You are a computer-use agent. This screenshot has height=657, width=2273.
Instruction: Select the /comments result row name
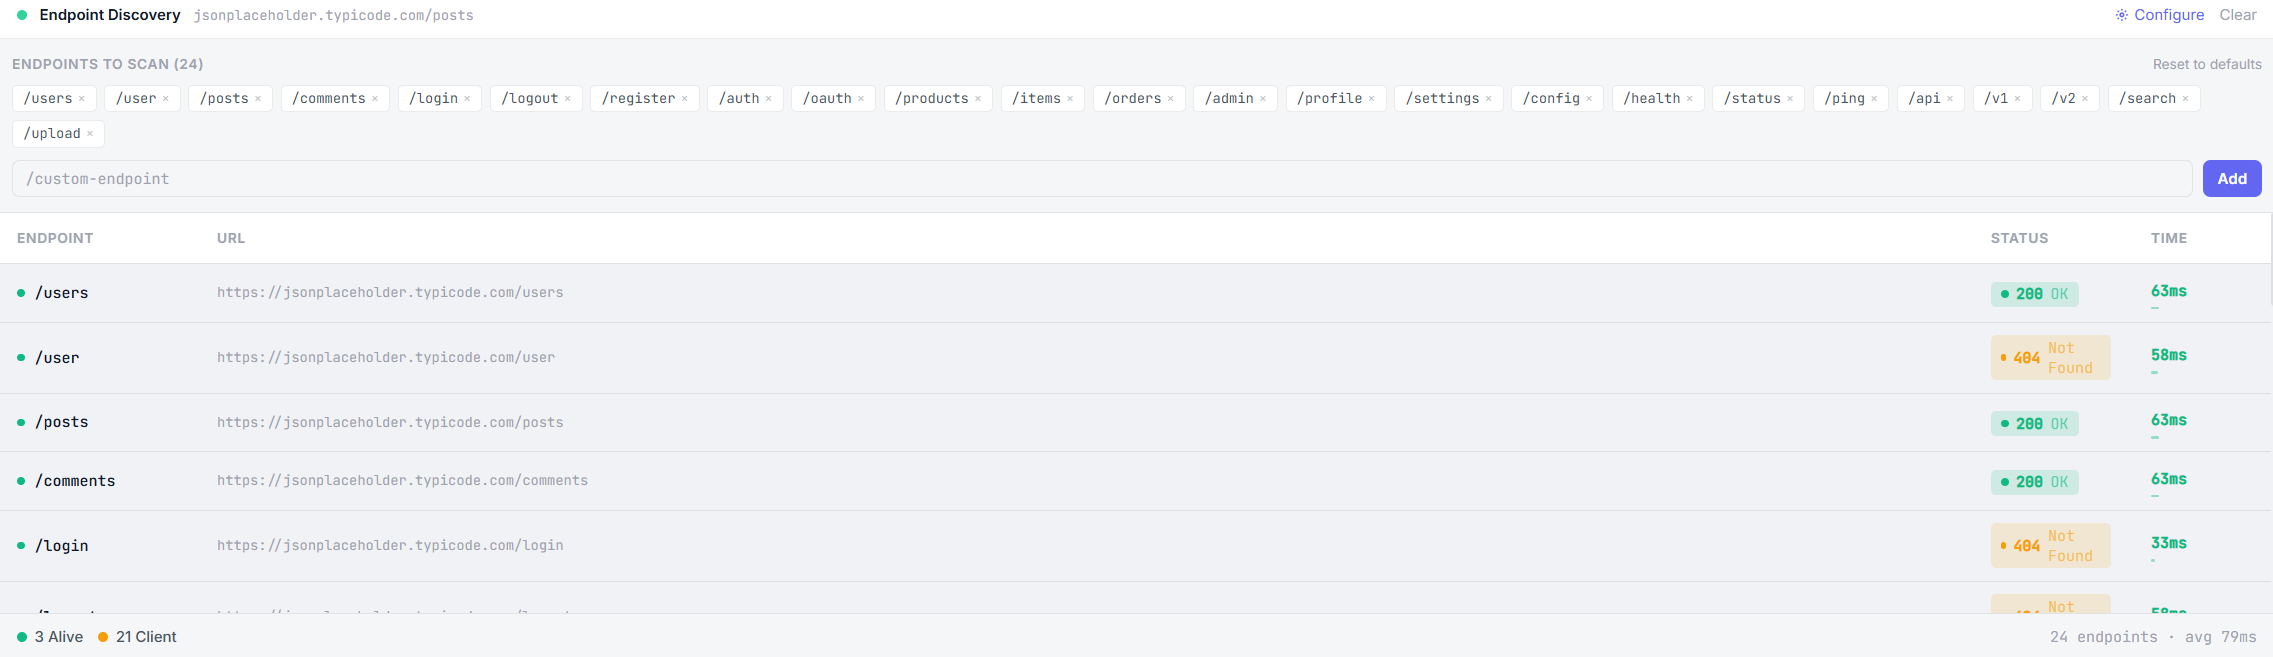point(75,481)
